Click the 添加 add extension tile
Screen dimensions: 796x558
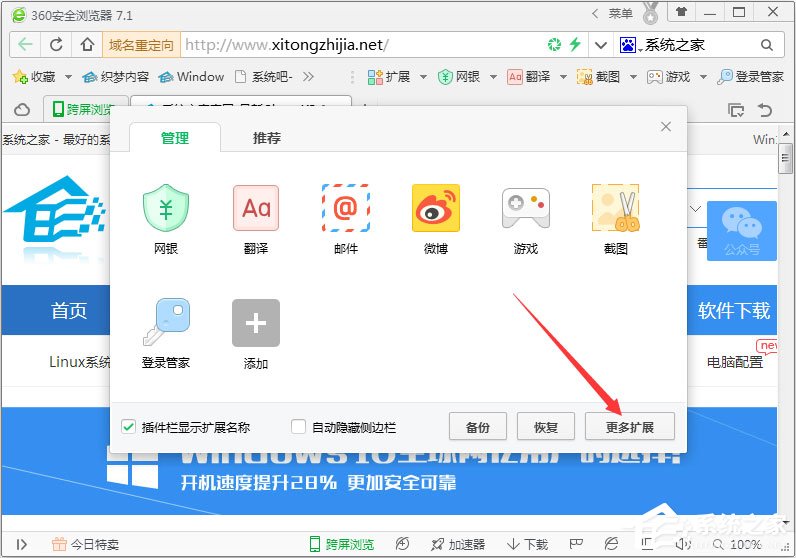256,323
